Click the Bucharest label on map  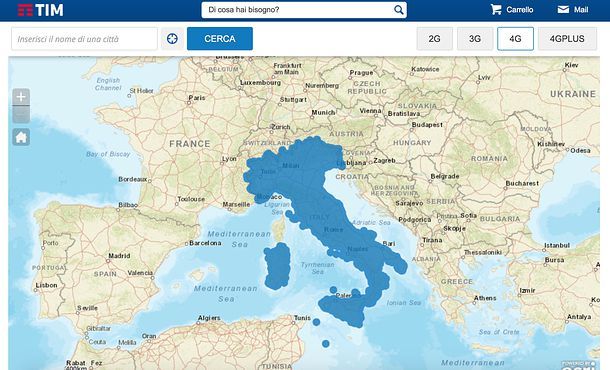[x=522, y=183]
